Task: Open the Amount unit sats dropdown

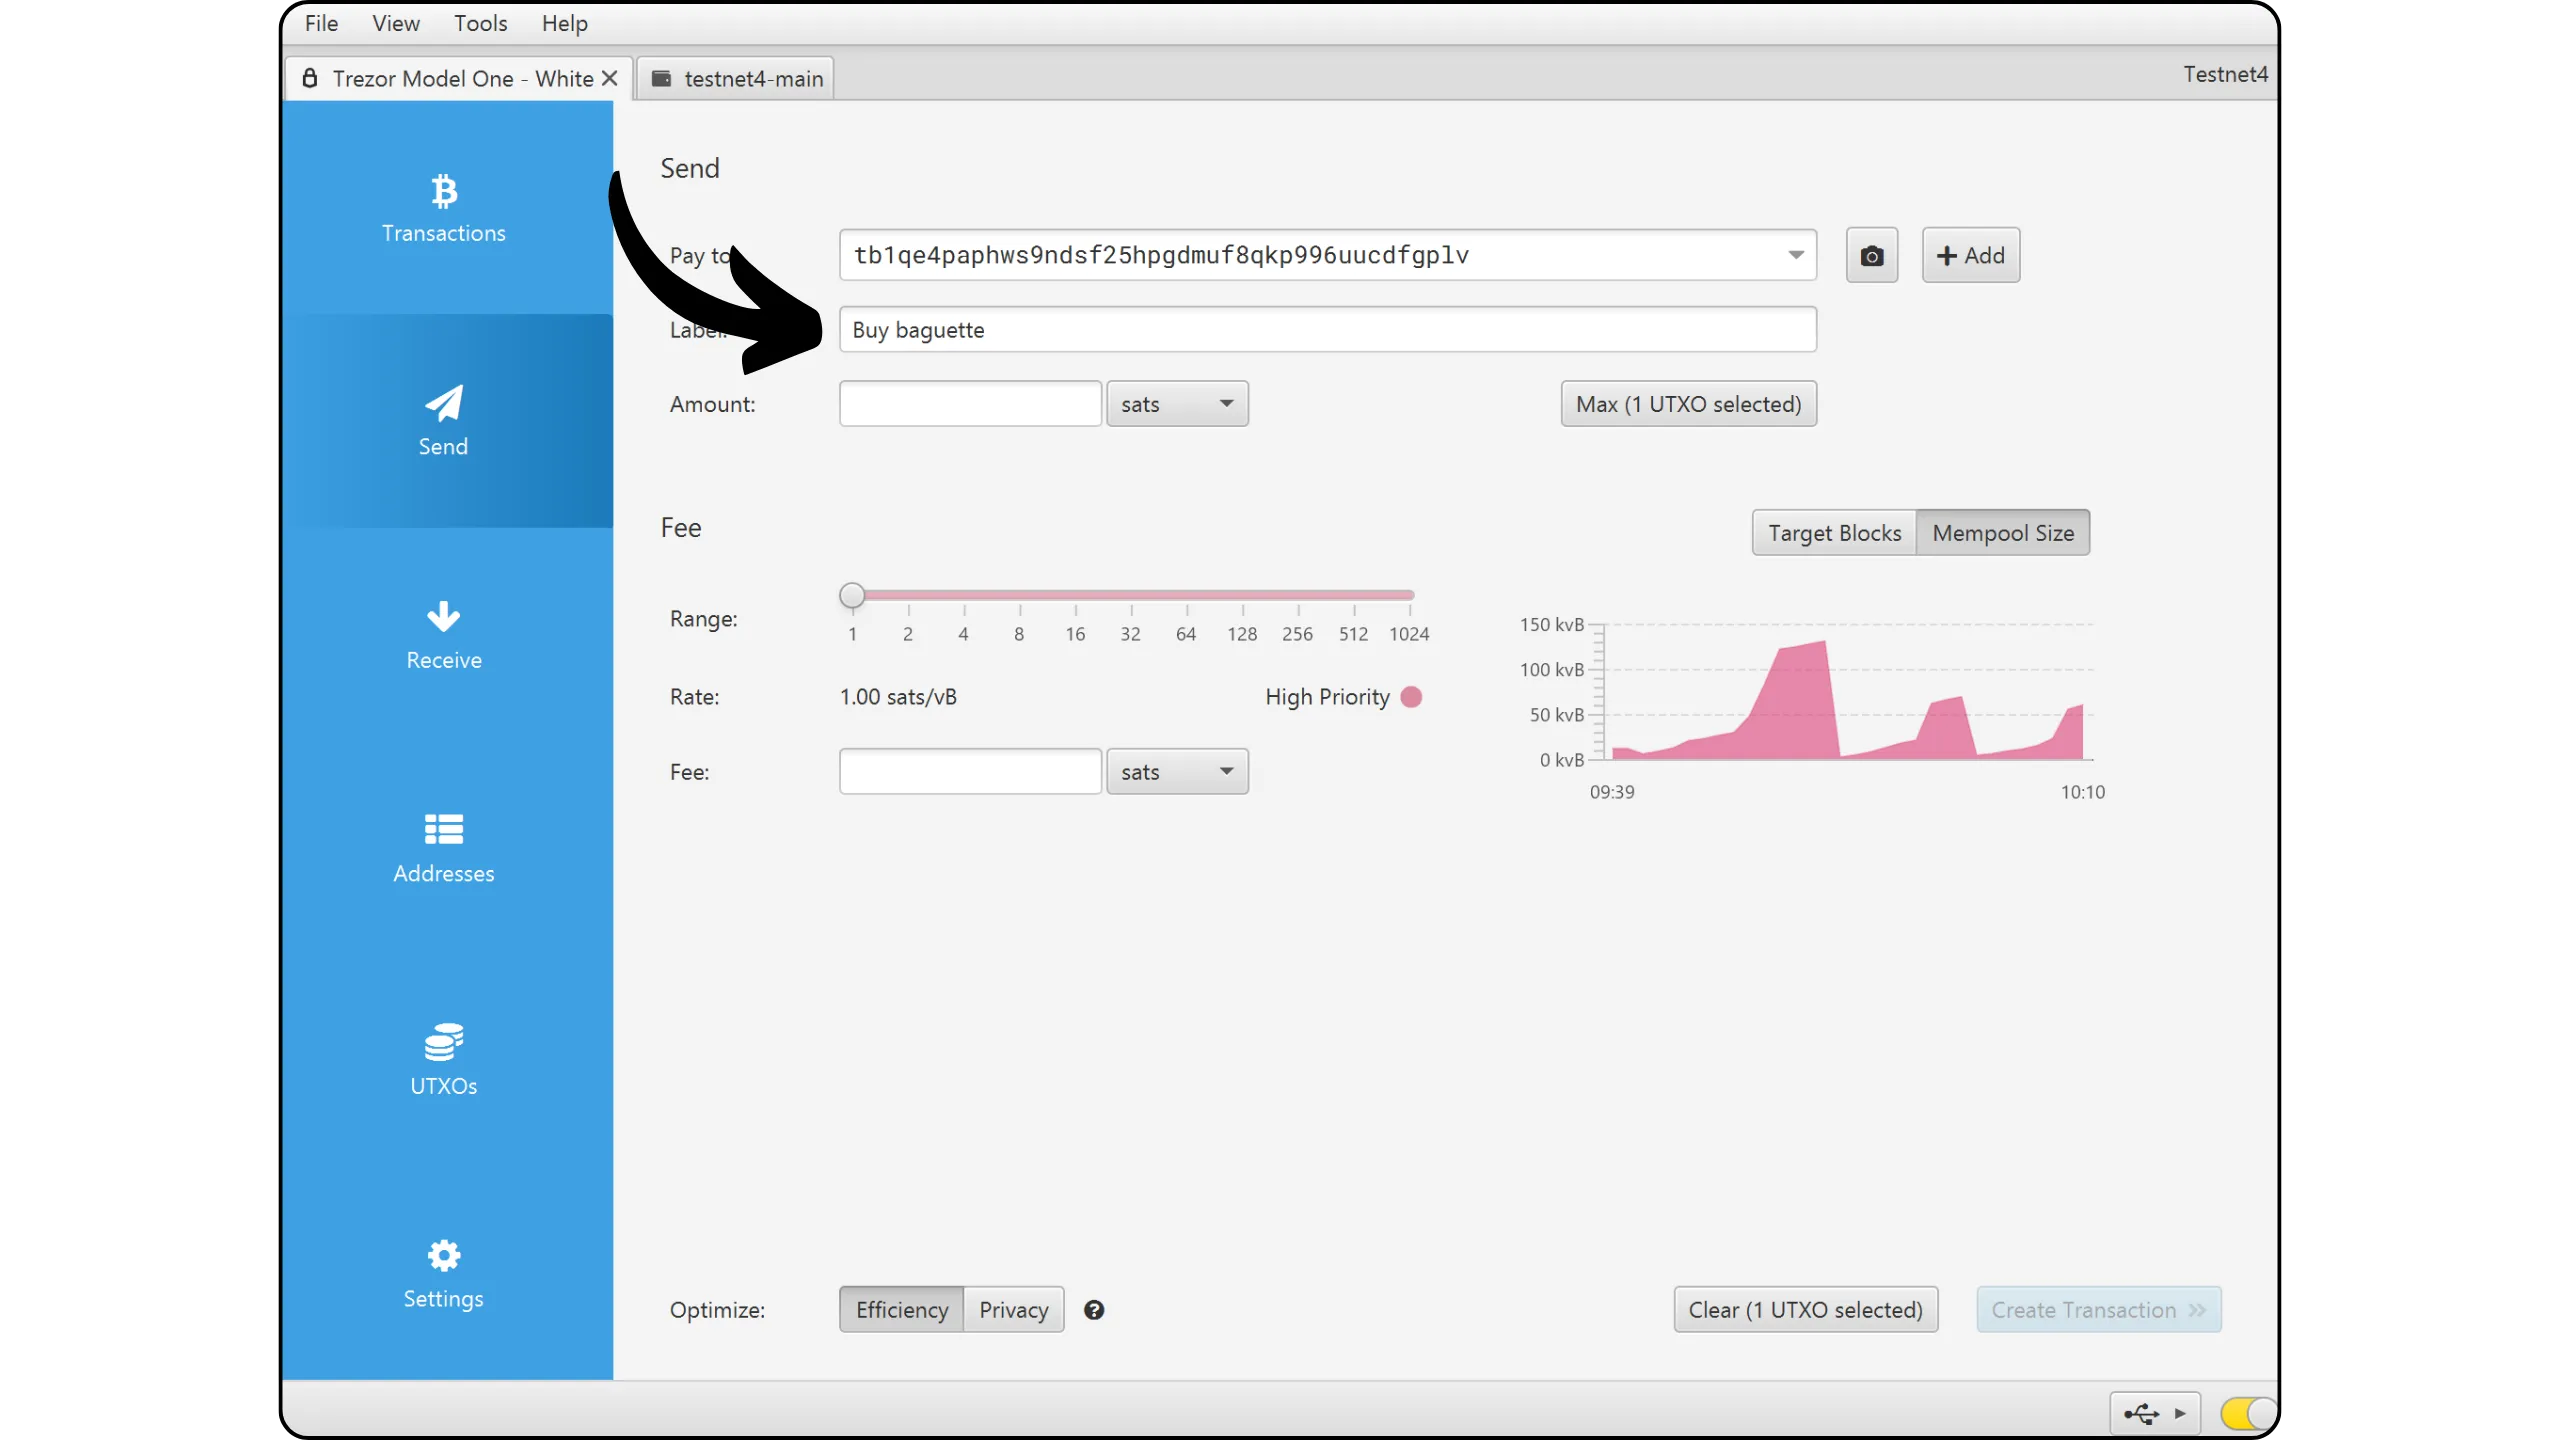Action: pos(1177,404)
